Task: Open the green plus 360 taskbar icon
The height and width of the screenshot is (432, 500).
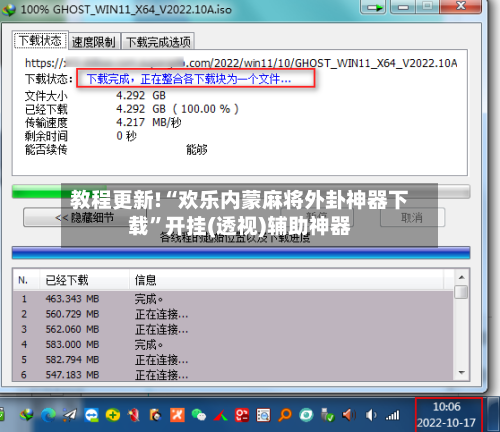Action: pos(113,415)
